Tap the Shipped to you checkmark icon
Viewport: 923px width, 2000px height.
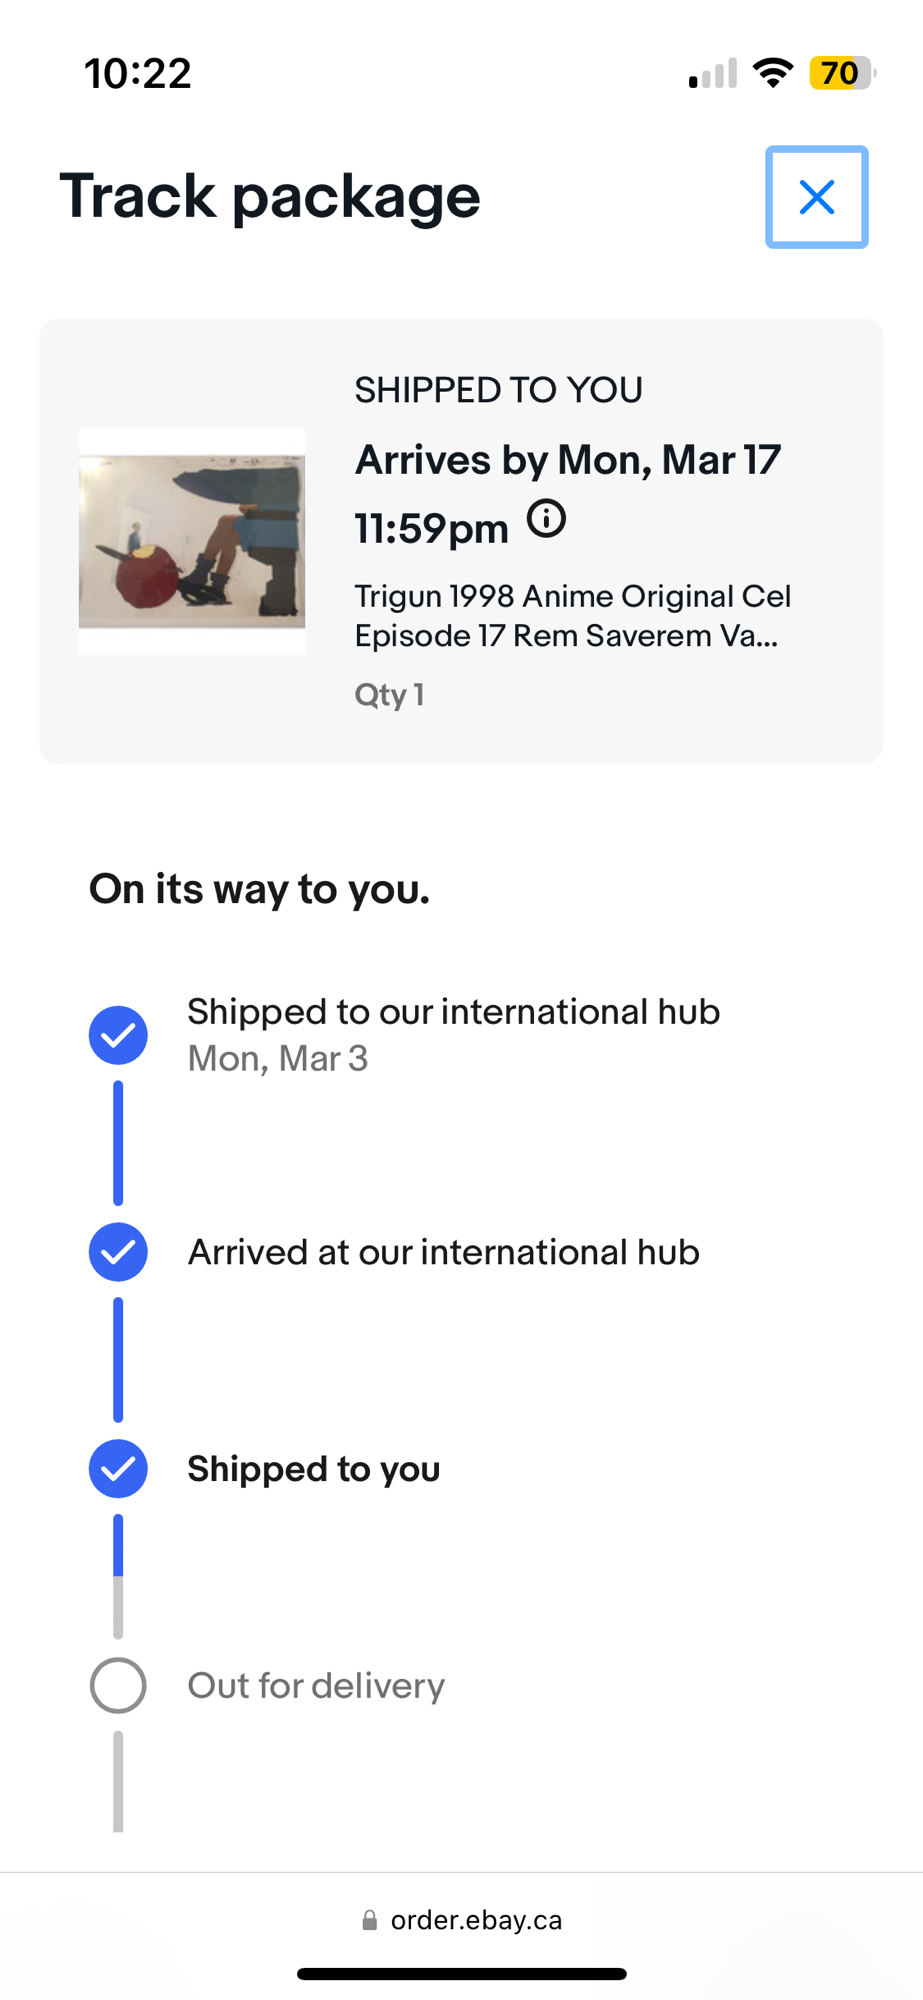[x=118, y=1469]
